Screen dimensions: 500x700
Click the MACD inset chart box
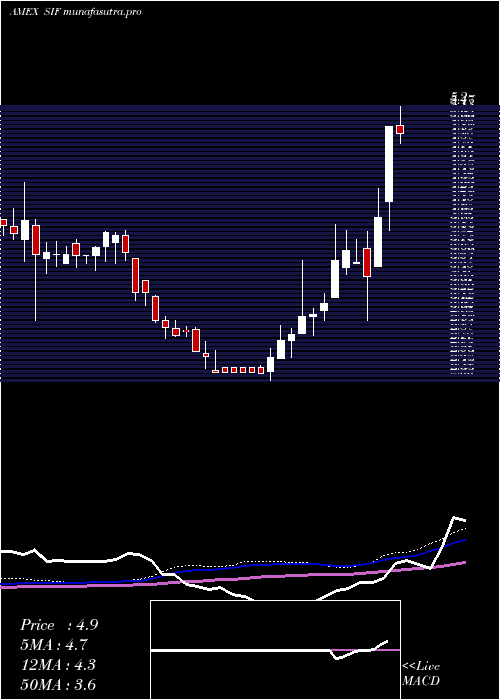tap(275, 650)
